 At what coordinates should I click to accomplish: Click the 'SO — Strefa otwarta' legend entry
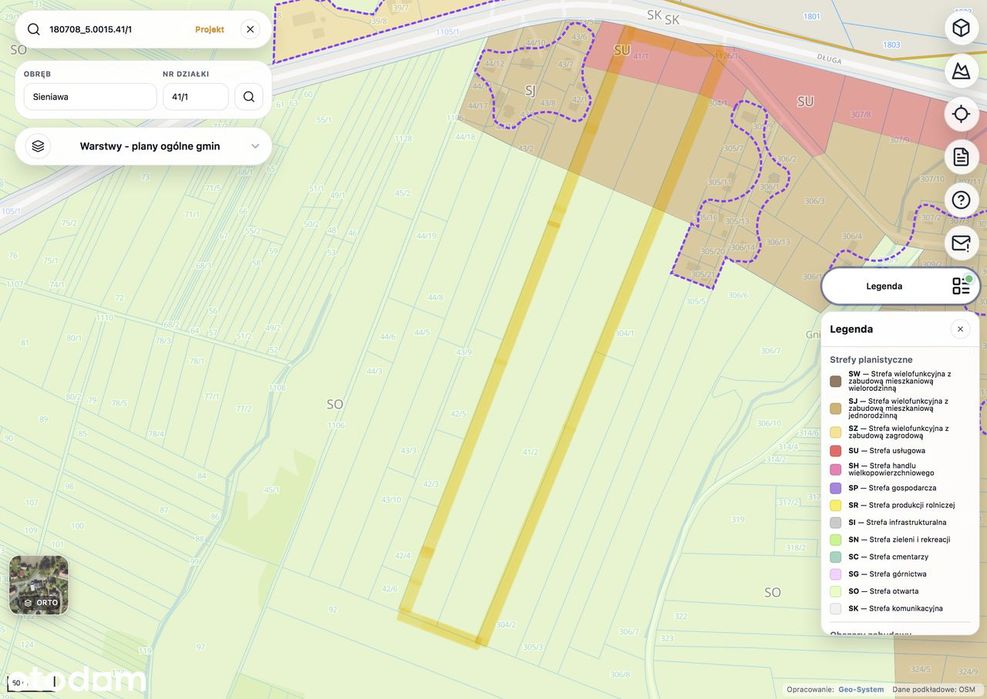pos(883,591)
